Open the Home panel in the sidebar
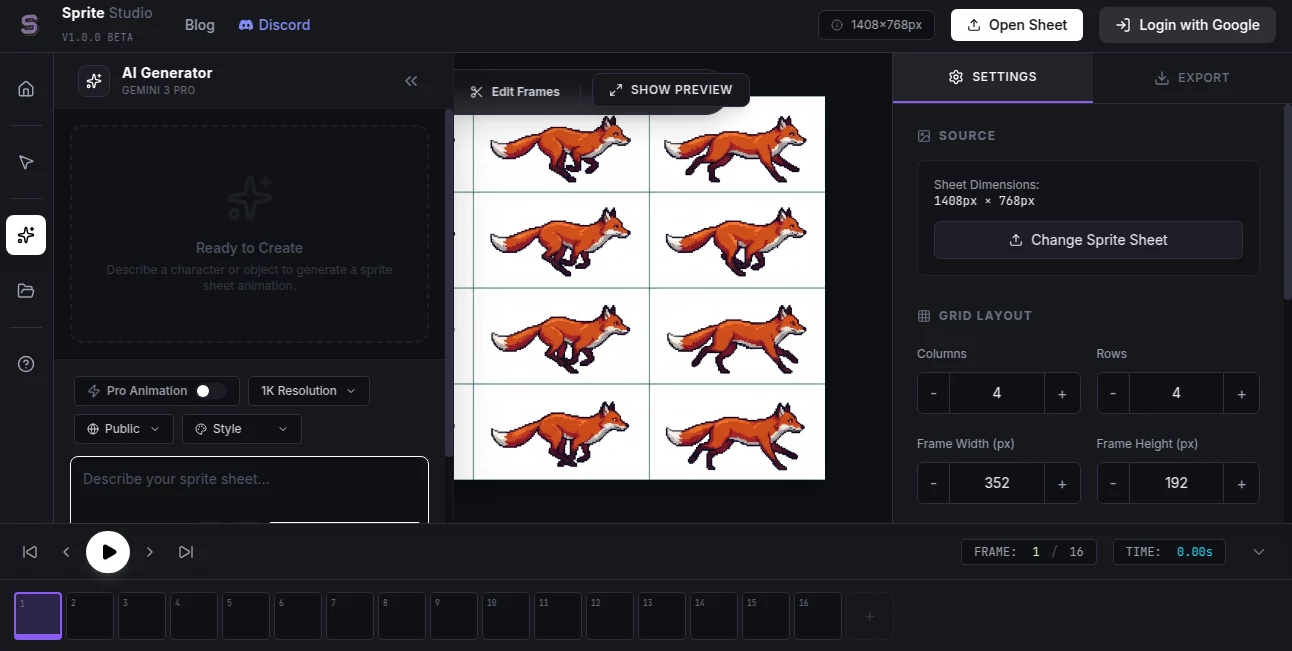Screen dimensions: 1292x651 pyautogui.click(x=26, y=87)
